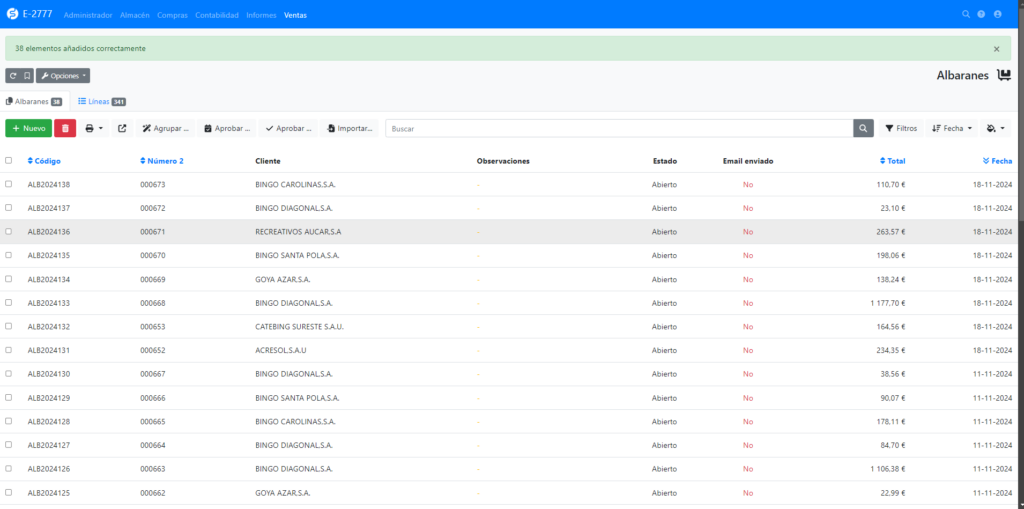
Task: Click the bookmark icon button
Action: click(27, 75)
